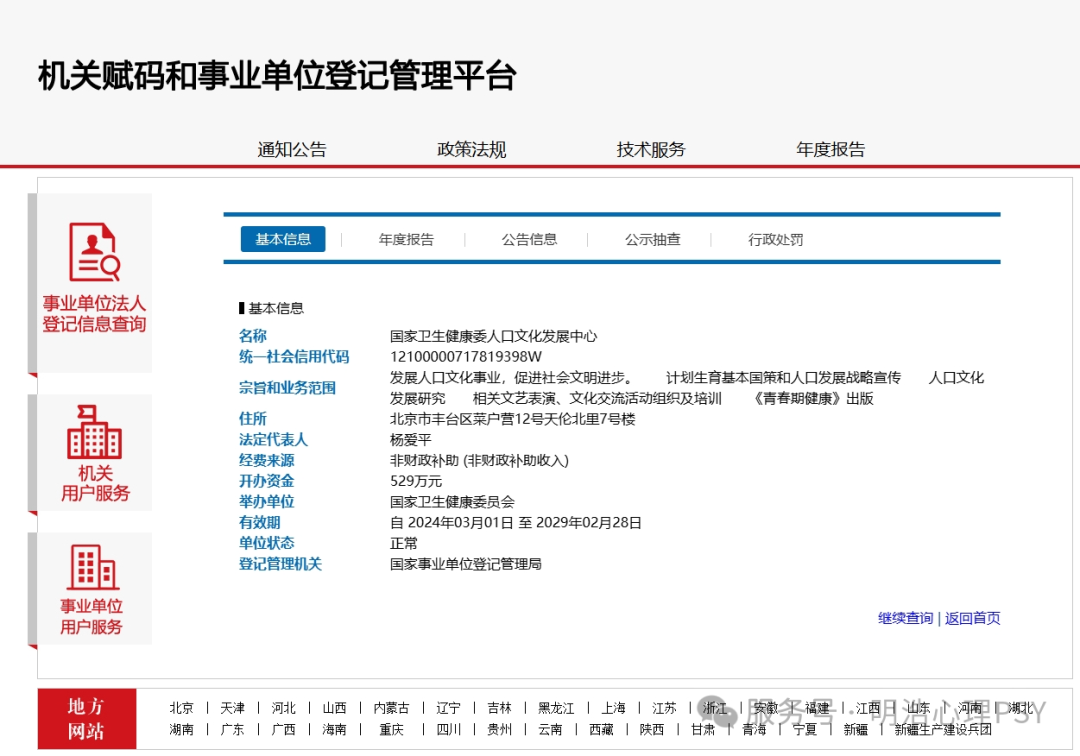This screenshot has width=1080, height=756.
Task: Click the red 地方网站 label block
Action: click(86, 718)
